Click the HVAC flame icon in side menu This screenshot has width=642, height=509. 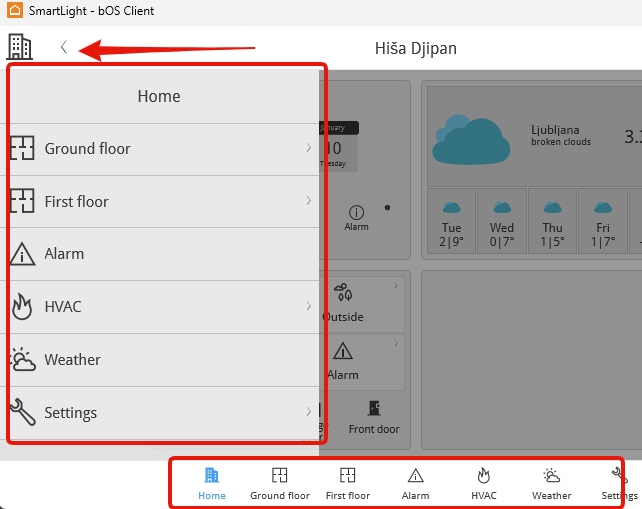(22, 306)
